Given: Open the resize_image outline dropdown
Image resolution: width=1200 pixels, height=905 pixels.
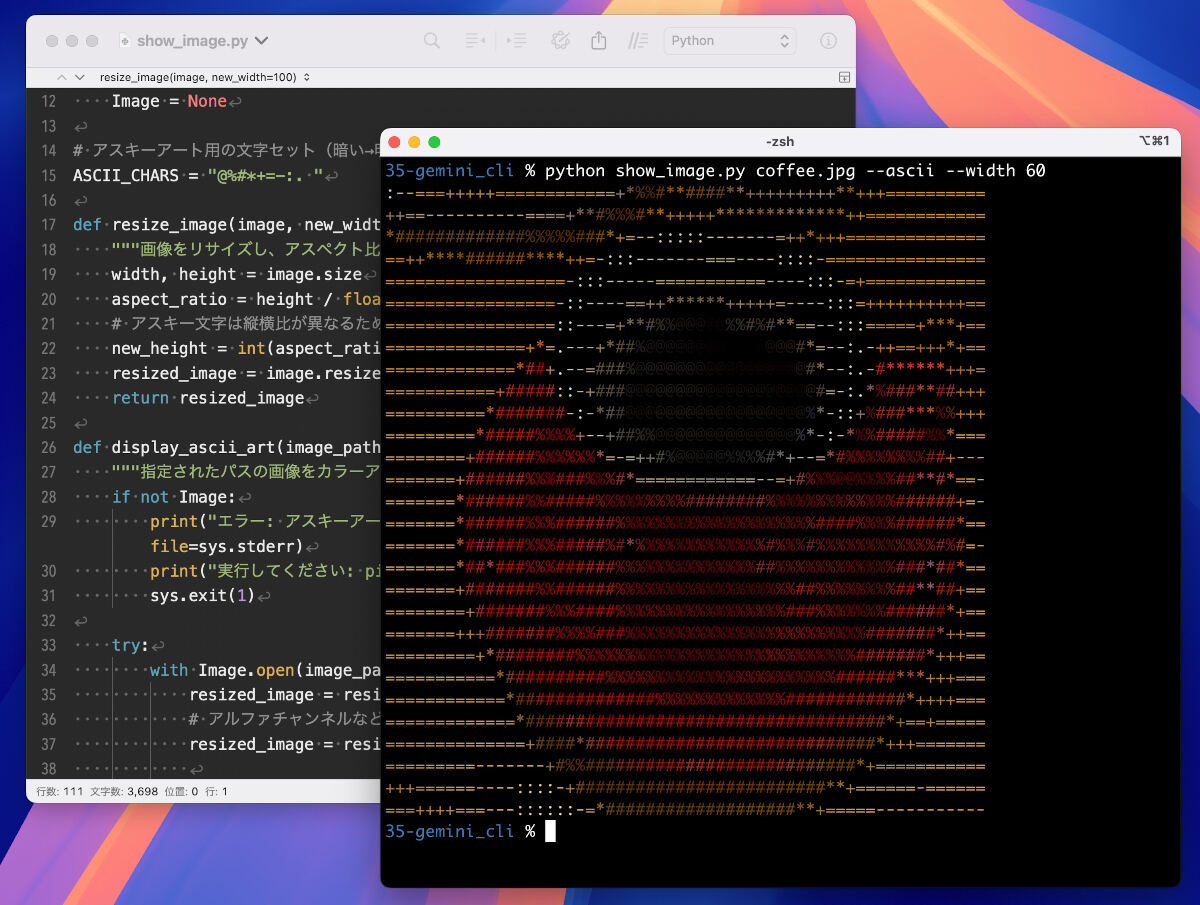Looking at the screenshot, I should [x=204, y=77].
